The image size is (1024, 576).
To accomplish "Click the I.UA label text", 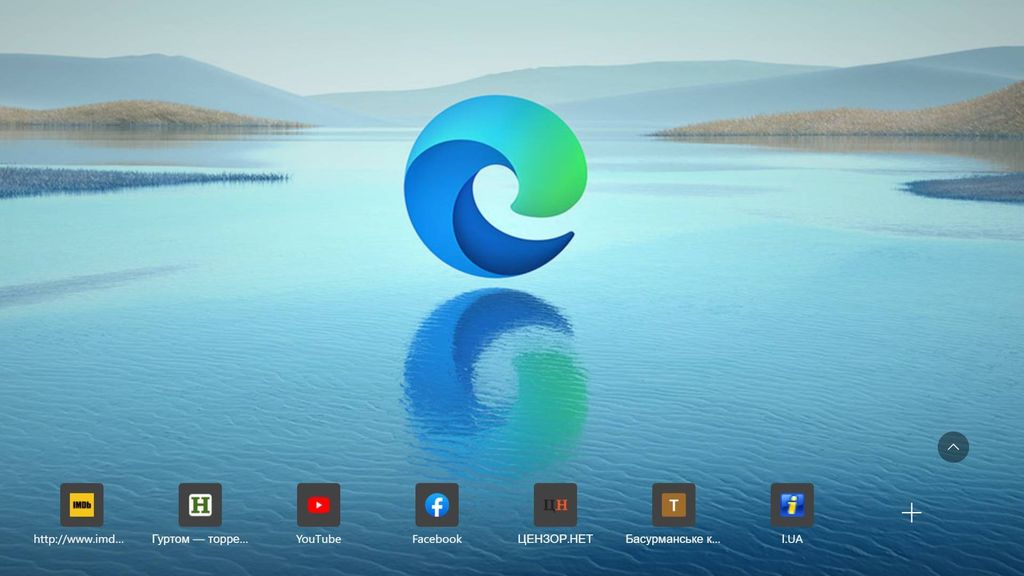I will click(x=791, y=539).
